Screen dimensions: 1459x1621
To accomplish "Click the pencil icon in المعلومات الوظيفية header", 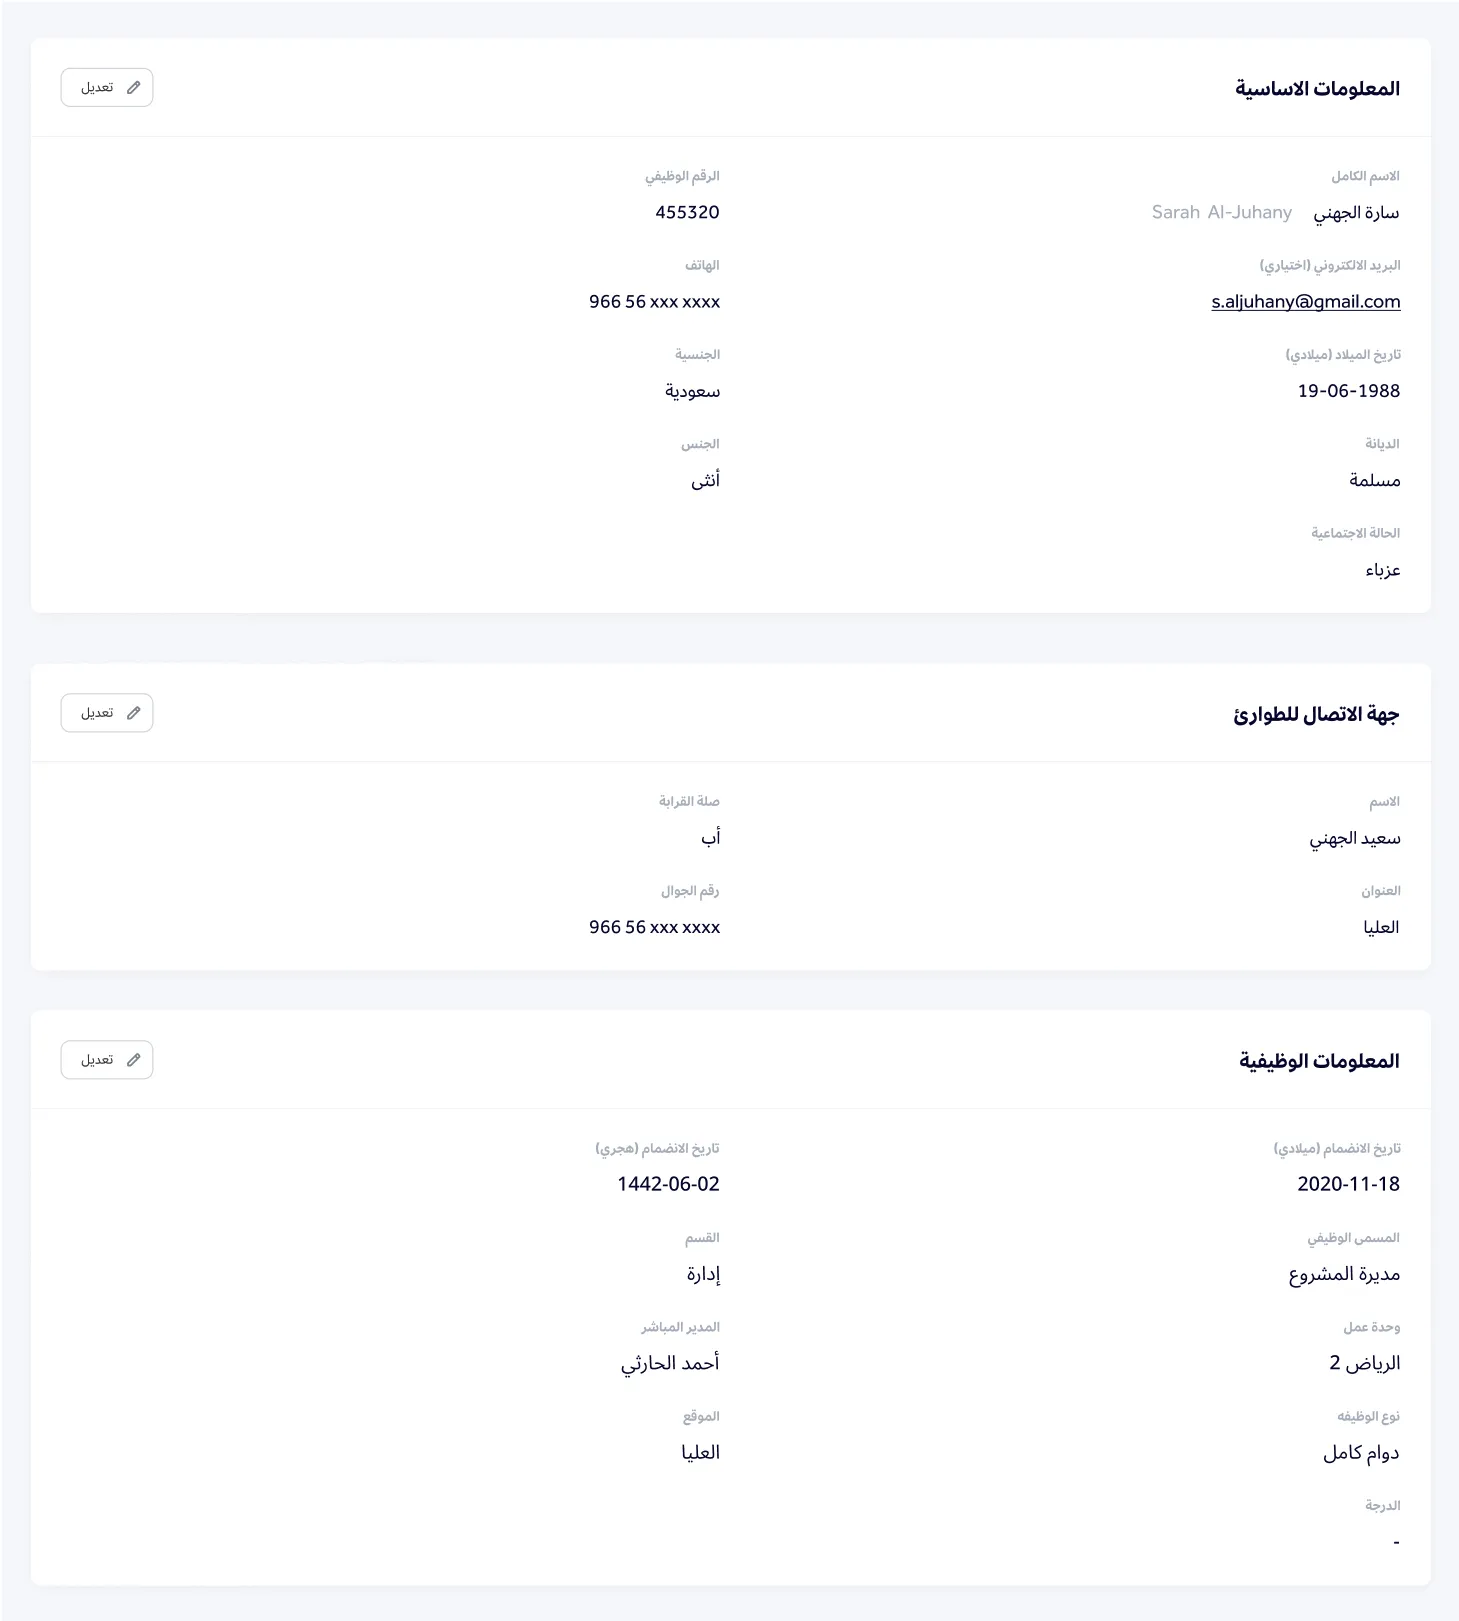I will (x=134, y=1060).
